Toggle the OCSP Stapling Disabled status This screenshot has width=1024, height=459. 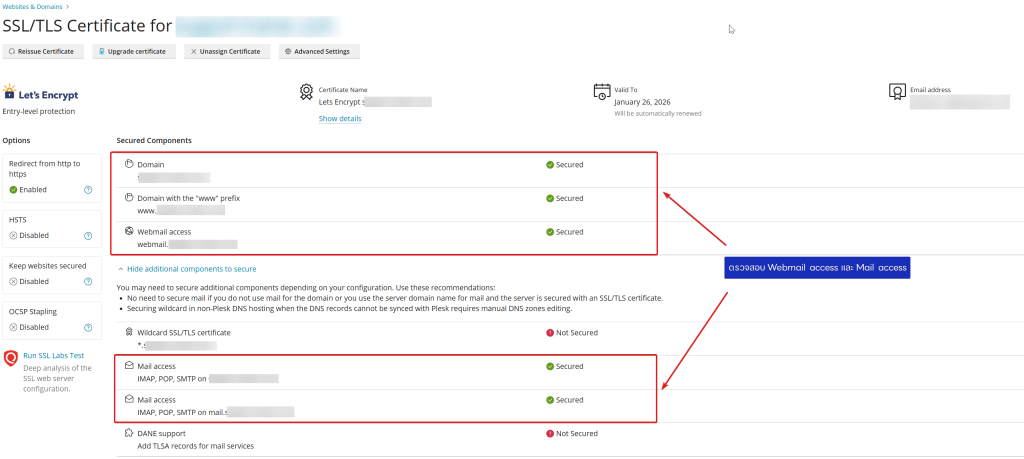coord(28,327)
